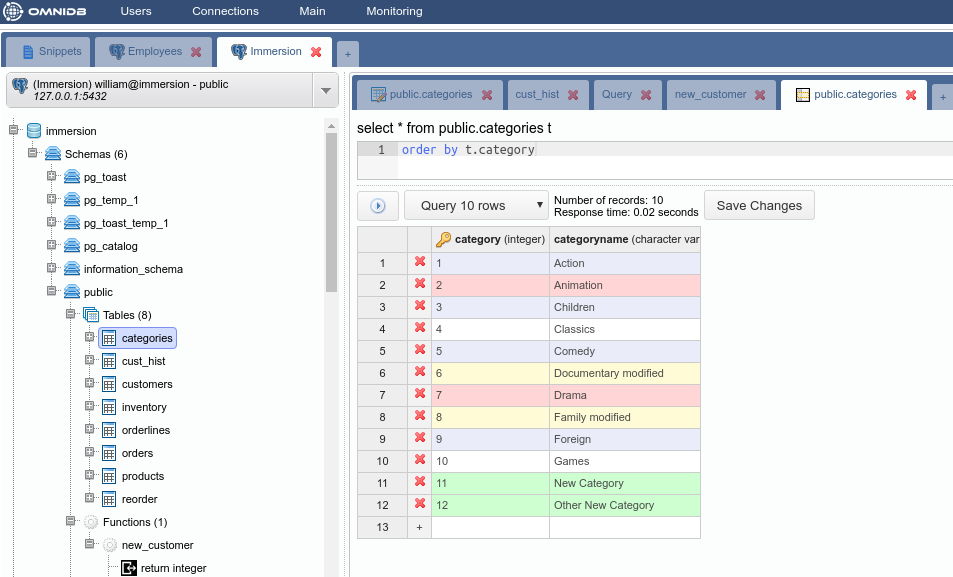
Task: Expand the information_schema node
Action: click(x=51, y=268)
